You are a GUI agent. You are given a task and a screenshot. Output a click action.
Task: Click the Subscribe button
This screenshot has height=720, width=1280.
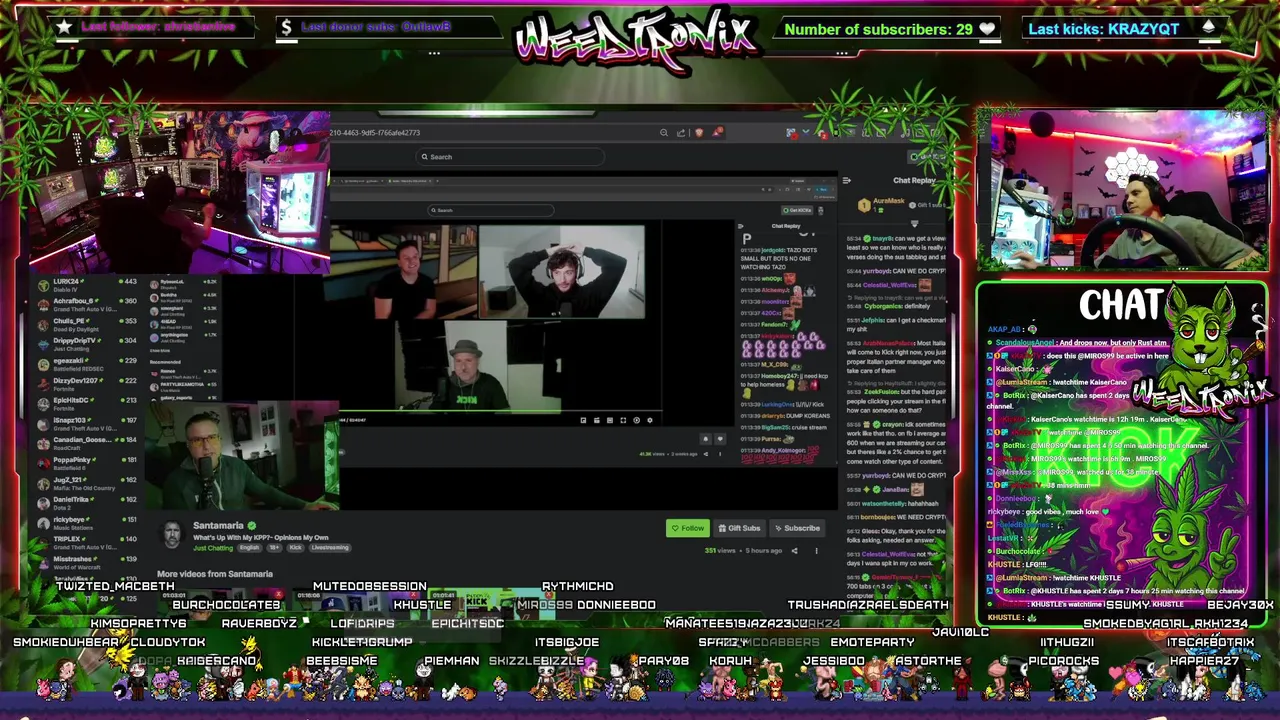(796, 528)
